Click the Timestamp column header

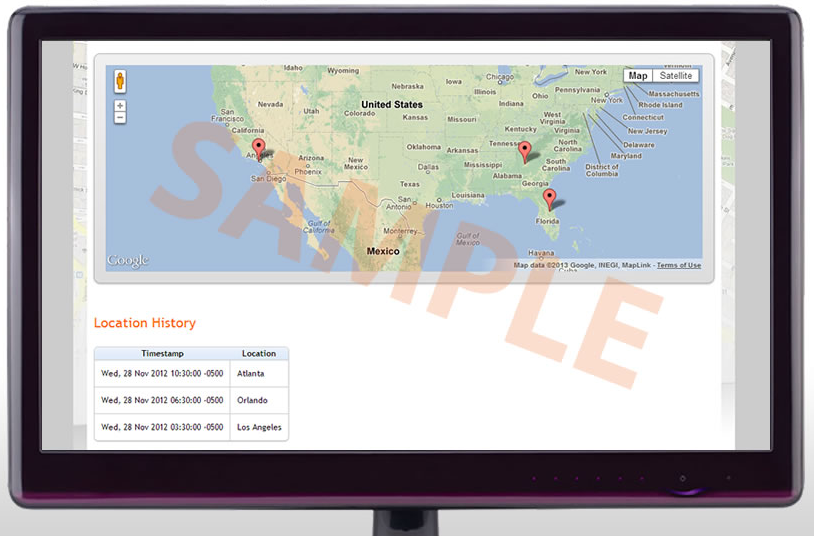(x=162, y=354)
